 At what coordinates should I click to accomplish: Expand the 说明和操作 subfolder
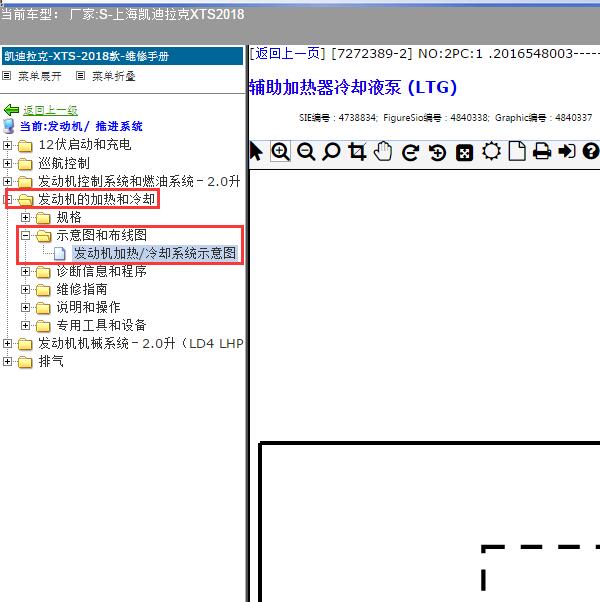click(x=25, y=307)
